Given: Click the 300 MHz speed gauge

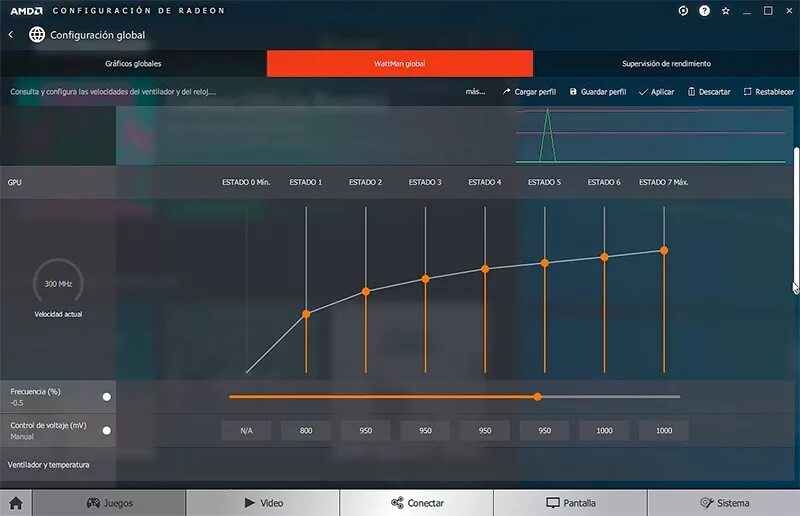Looking at the screenshot, I should tap(58, 283).
